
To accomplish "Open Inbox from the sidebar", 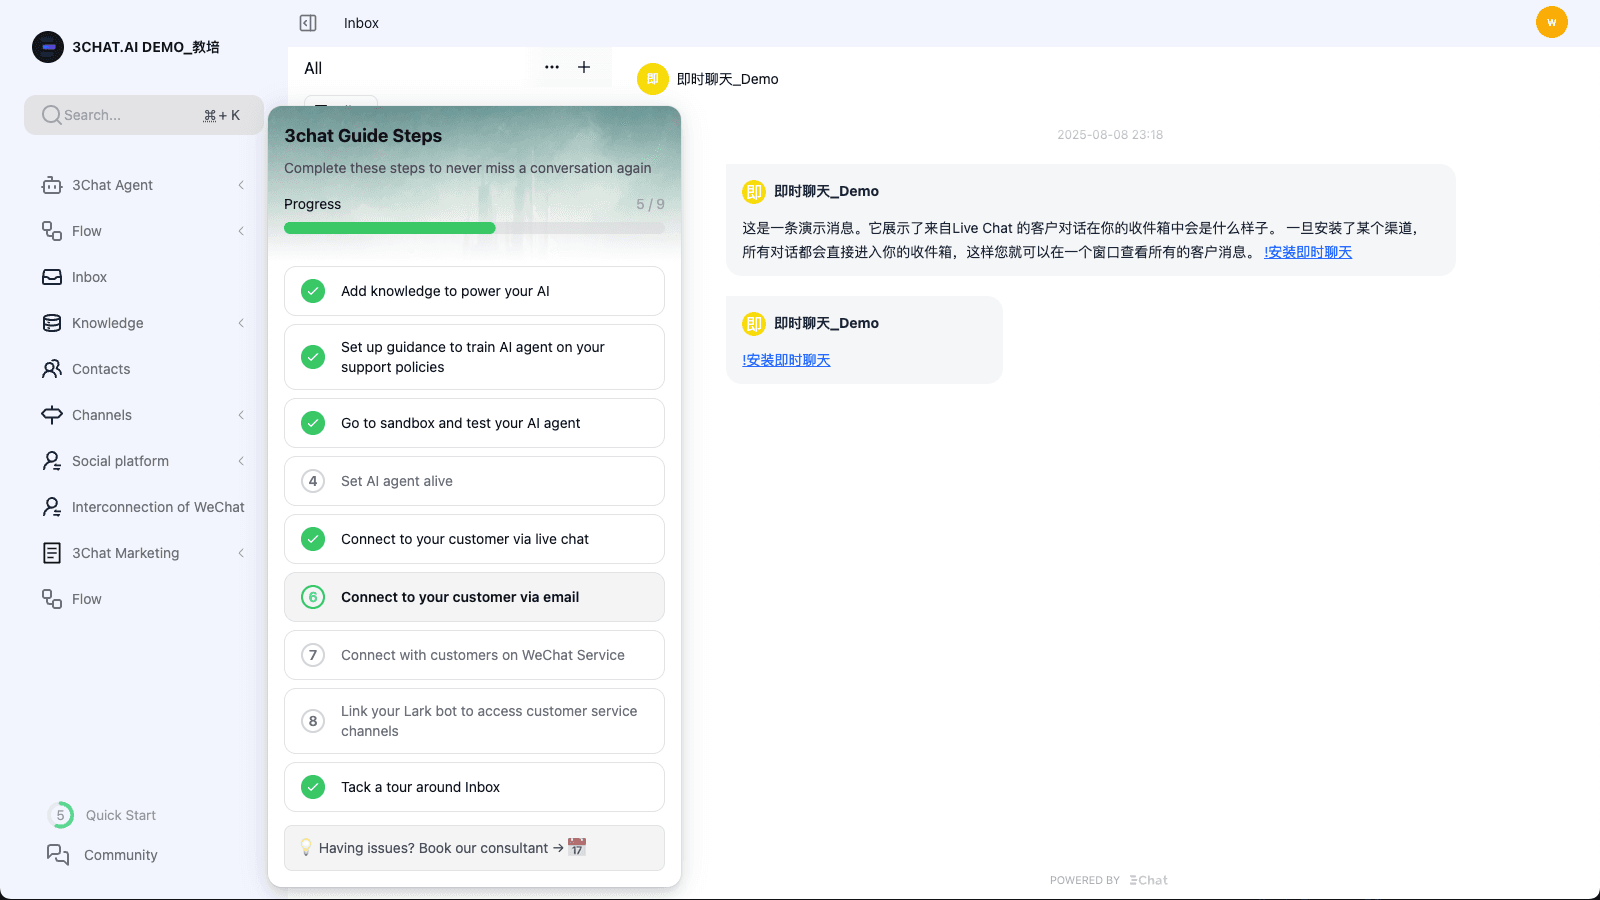I will pyautogui.click(x=89, y=277).
